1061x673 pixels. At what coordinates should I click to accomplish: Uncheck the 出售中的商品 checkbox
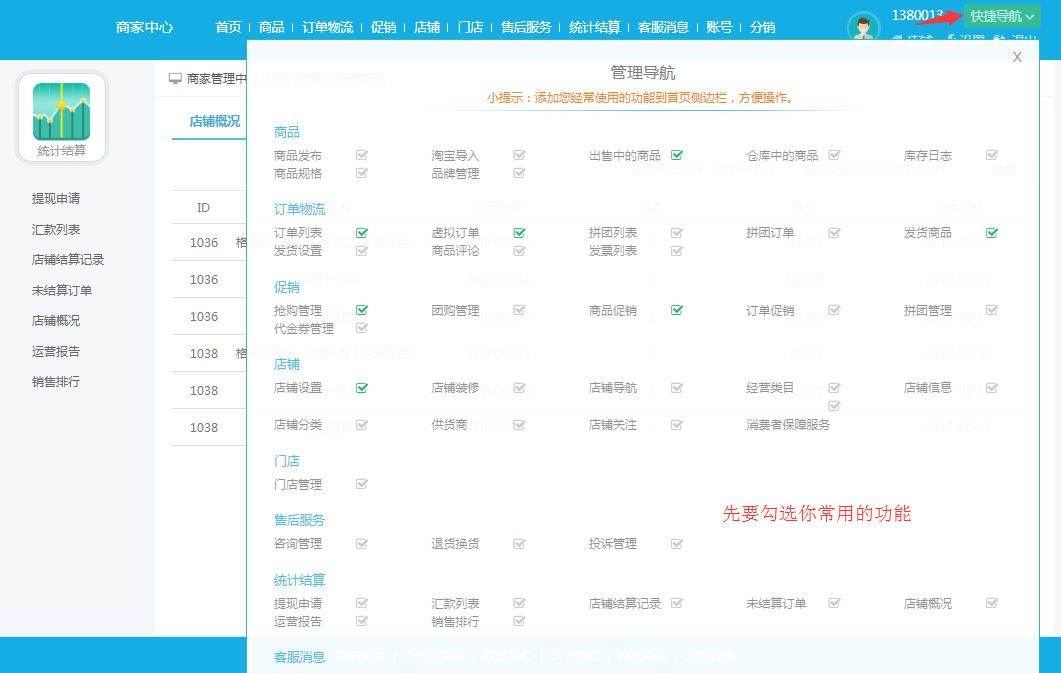click(x=677, y=155)
